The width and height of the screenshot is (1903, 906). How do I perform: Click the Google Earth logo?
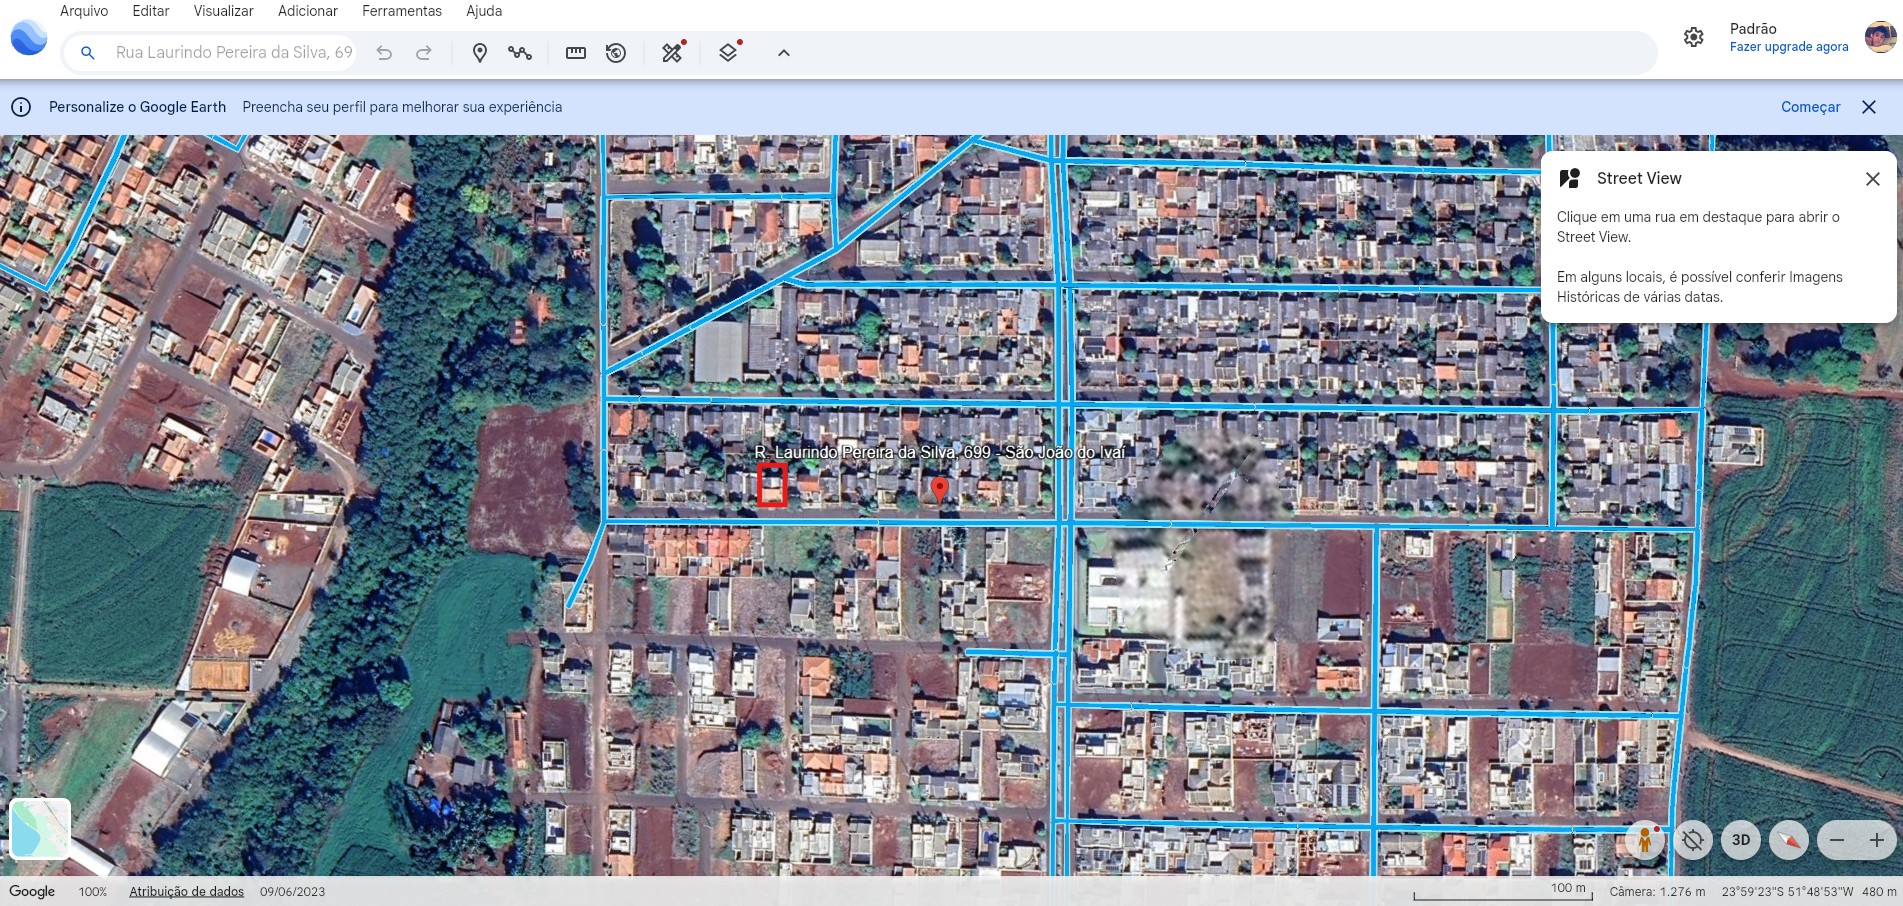pos(29,38)
